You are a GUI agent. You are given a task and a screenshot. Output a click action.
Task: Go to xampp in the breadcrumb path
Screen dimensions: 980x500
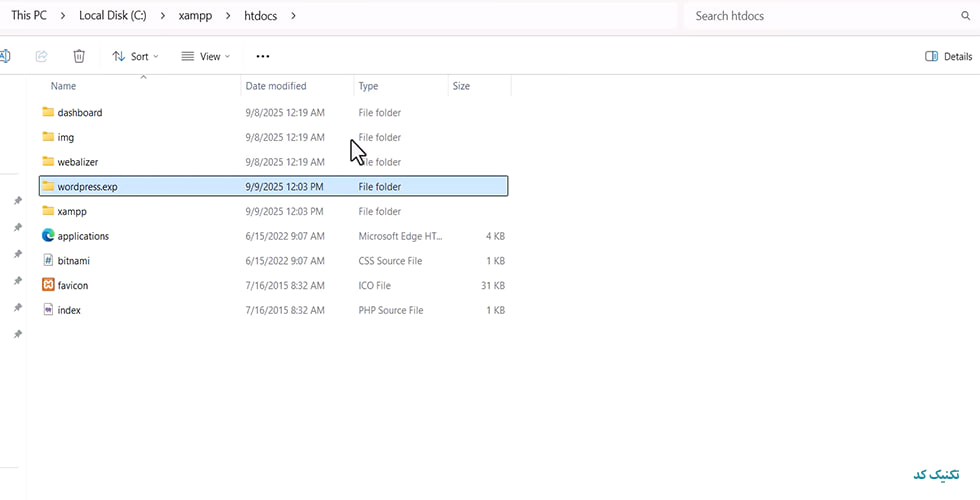pyautogui.click(x=195, y=16)
